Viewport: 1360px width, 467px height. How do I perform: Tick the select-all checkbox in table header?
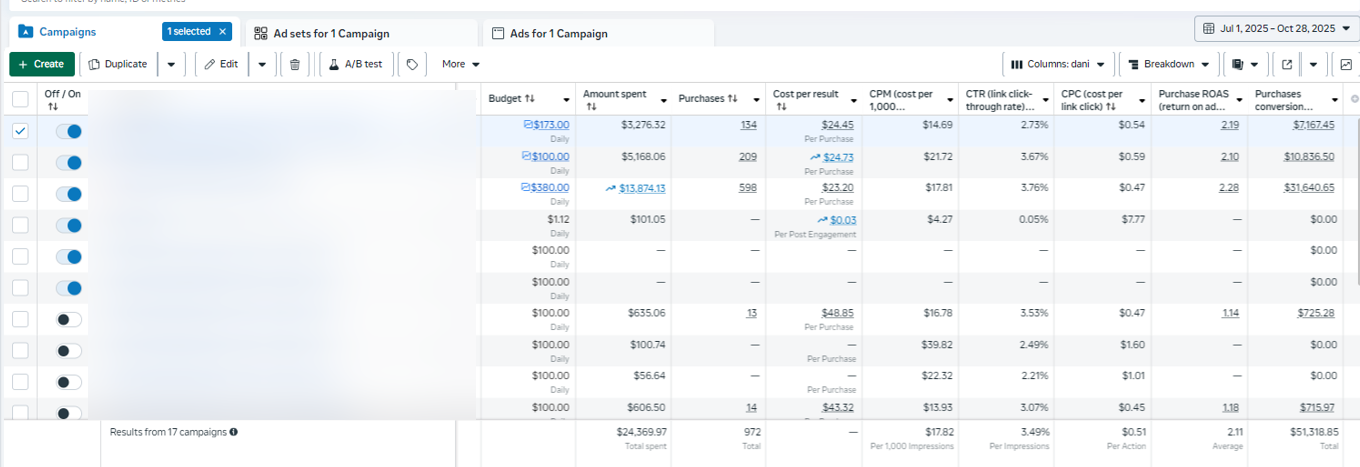click(x=20, y=99)
